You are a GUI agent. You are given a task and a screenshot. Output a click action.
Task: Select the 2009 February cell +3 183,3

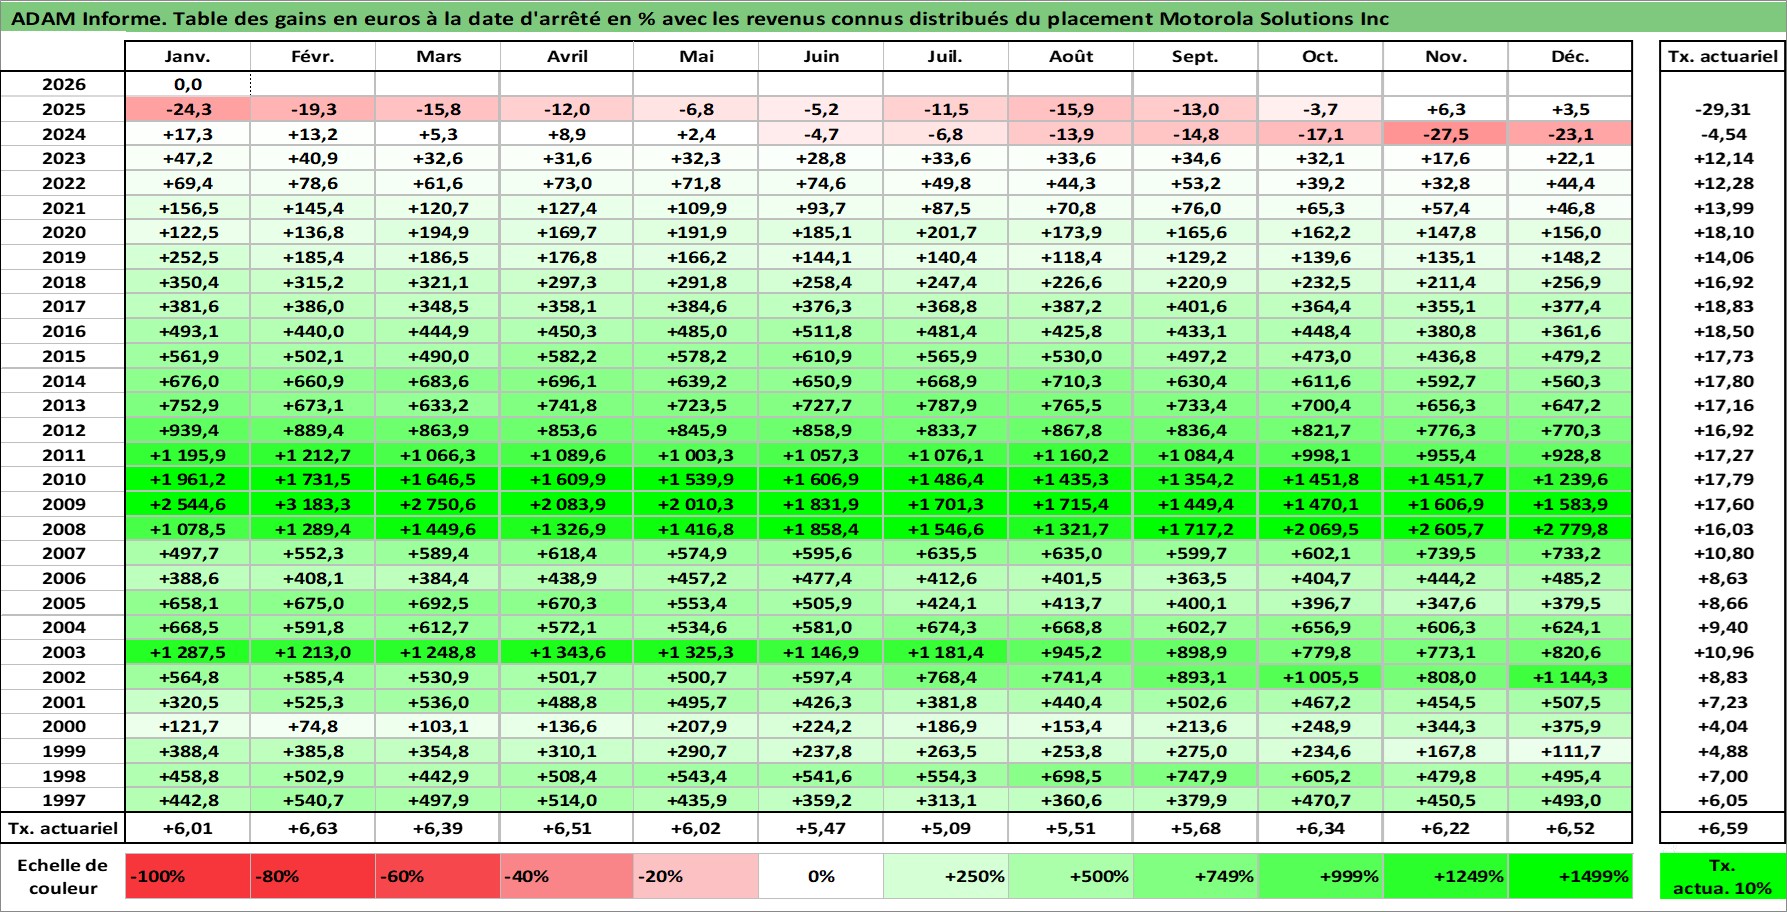tap(313, 504)
